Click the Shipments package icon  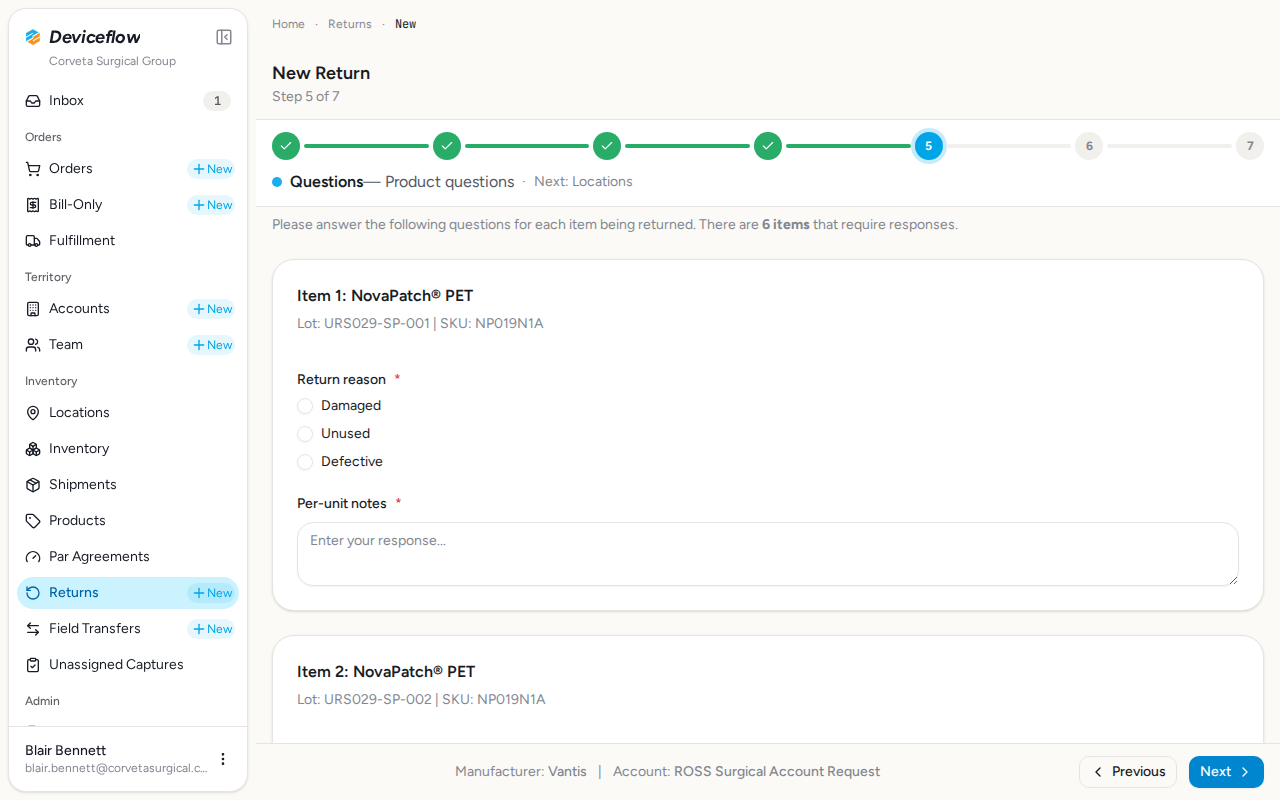pyautogui.click(x=33, y=485)
